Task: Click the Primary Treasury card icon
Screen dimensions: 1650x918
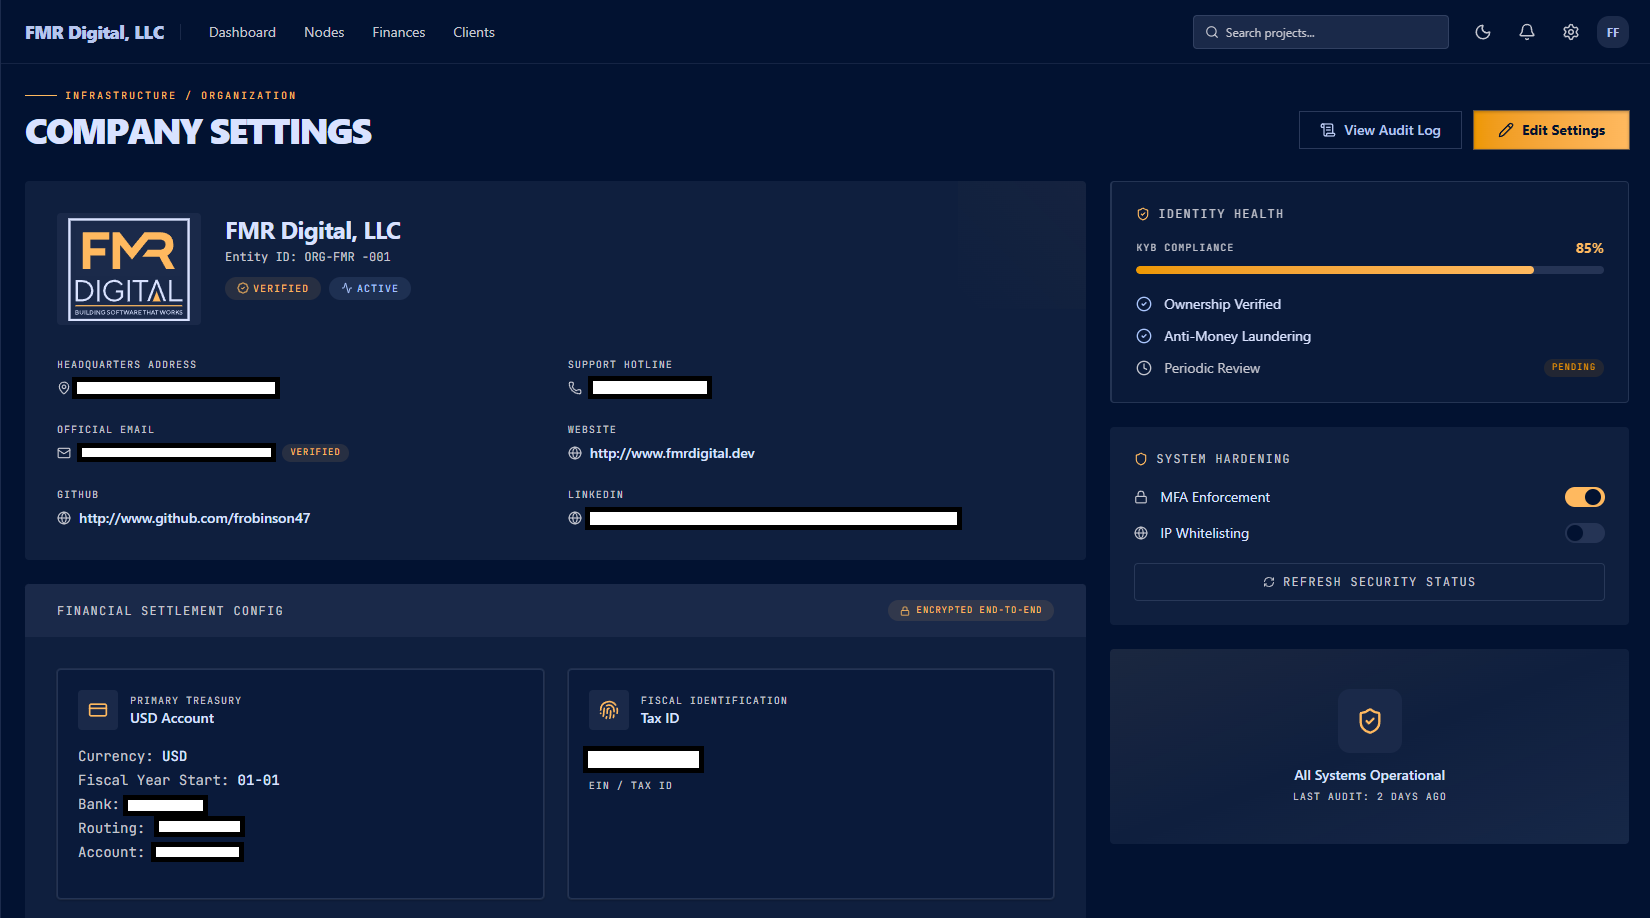Action: tap(98, 710)
